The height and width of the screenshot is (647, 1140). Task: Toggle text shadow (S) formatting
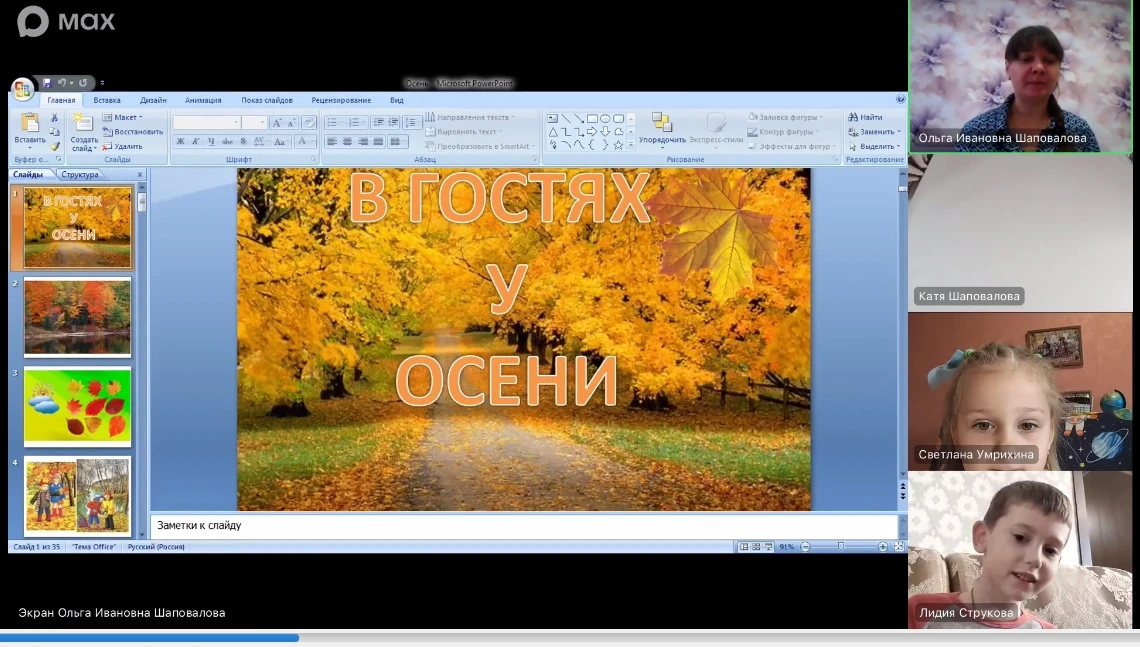tap(243, 142)
